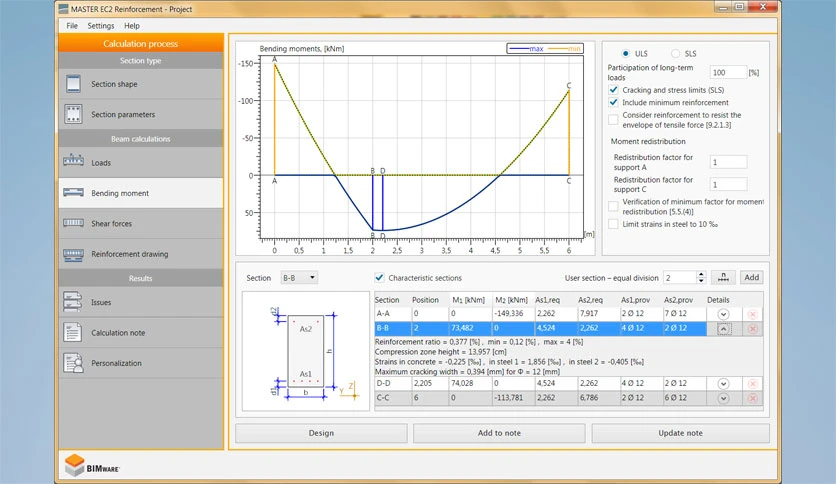
Task: Delete row D-D with red X icon
Action: pos(752,383)
